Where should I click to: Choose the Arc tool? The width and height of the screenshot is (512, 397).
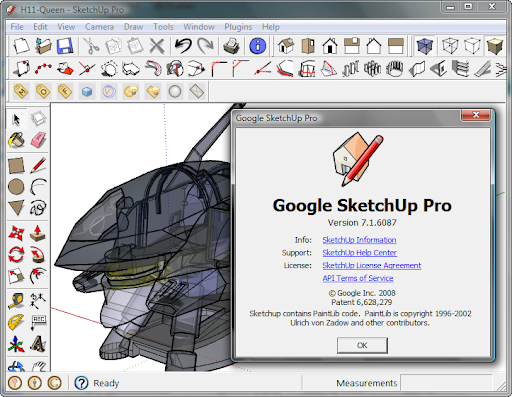pyautogui.click(x=38, y=186)
